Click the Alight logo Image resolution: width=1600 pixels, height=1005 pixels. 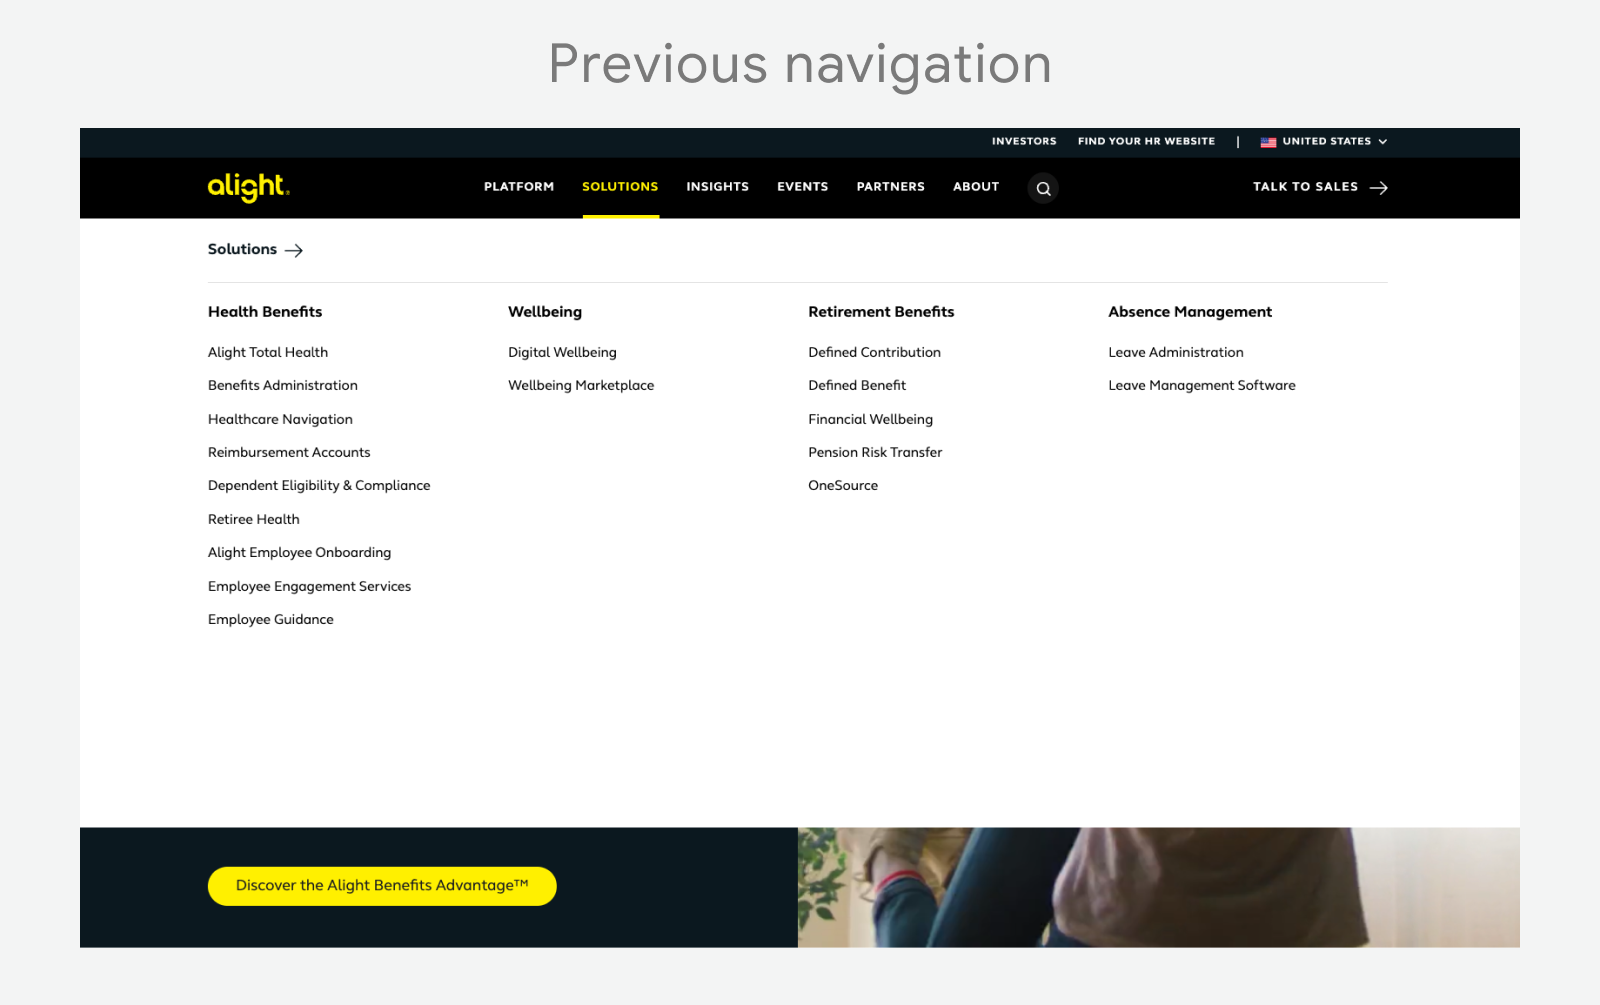(x=246, y=187)
